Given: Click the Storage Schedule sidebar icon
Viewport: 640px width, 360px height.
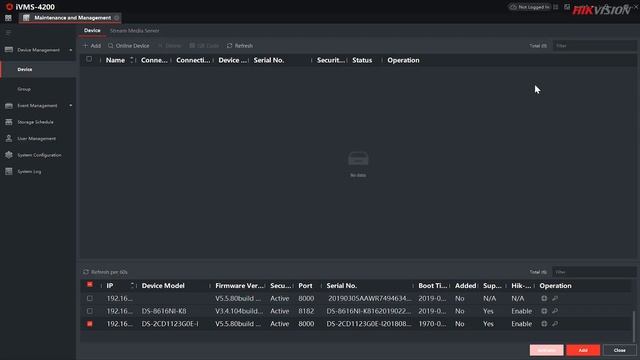Looking at the screenshot, I should 9,122.
